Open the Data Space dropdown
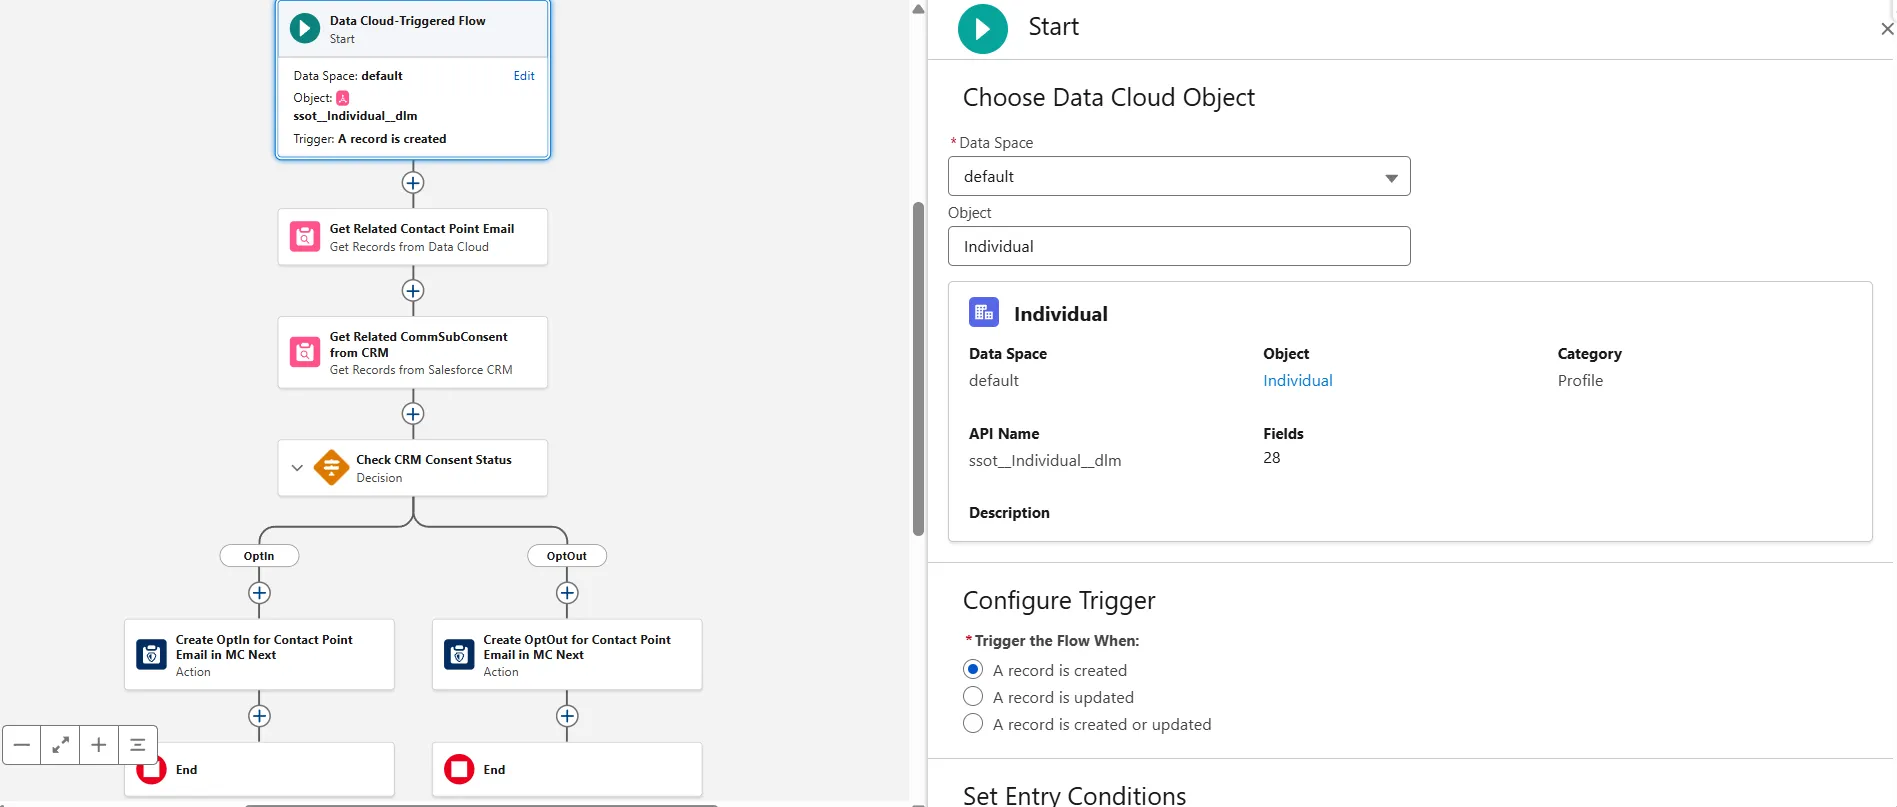This screenshot has width=1897, height=807. pos(1179,176)
